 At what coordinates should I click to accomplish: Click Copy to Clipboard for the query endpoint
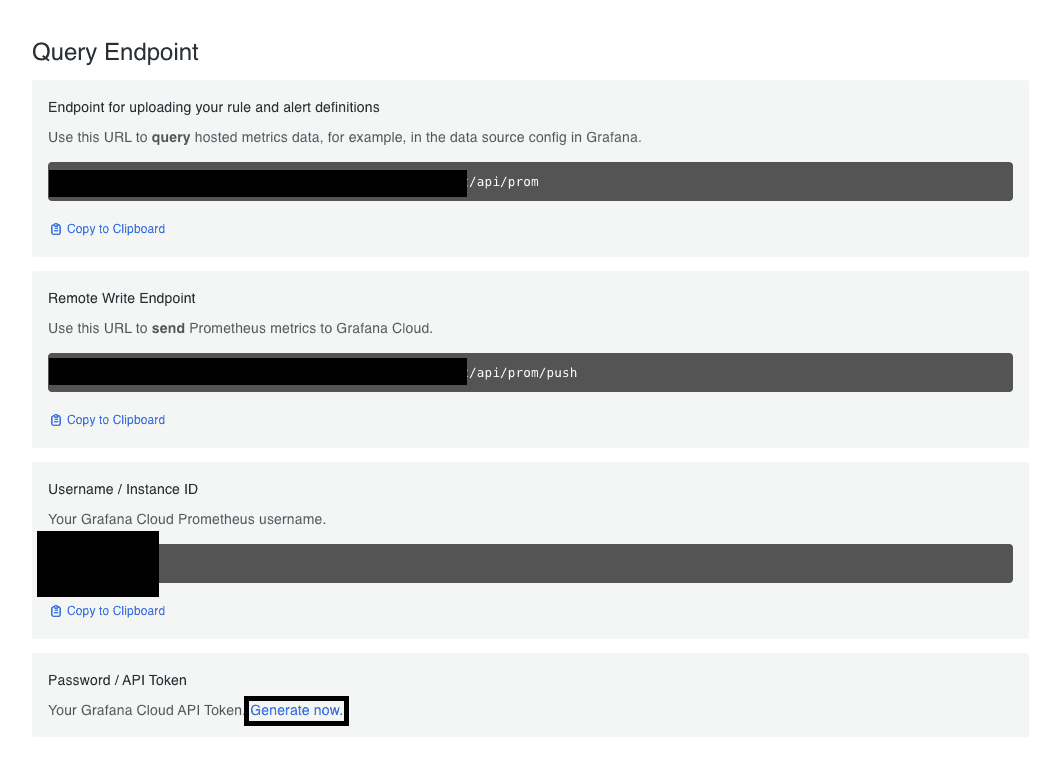tap(107, 228)
